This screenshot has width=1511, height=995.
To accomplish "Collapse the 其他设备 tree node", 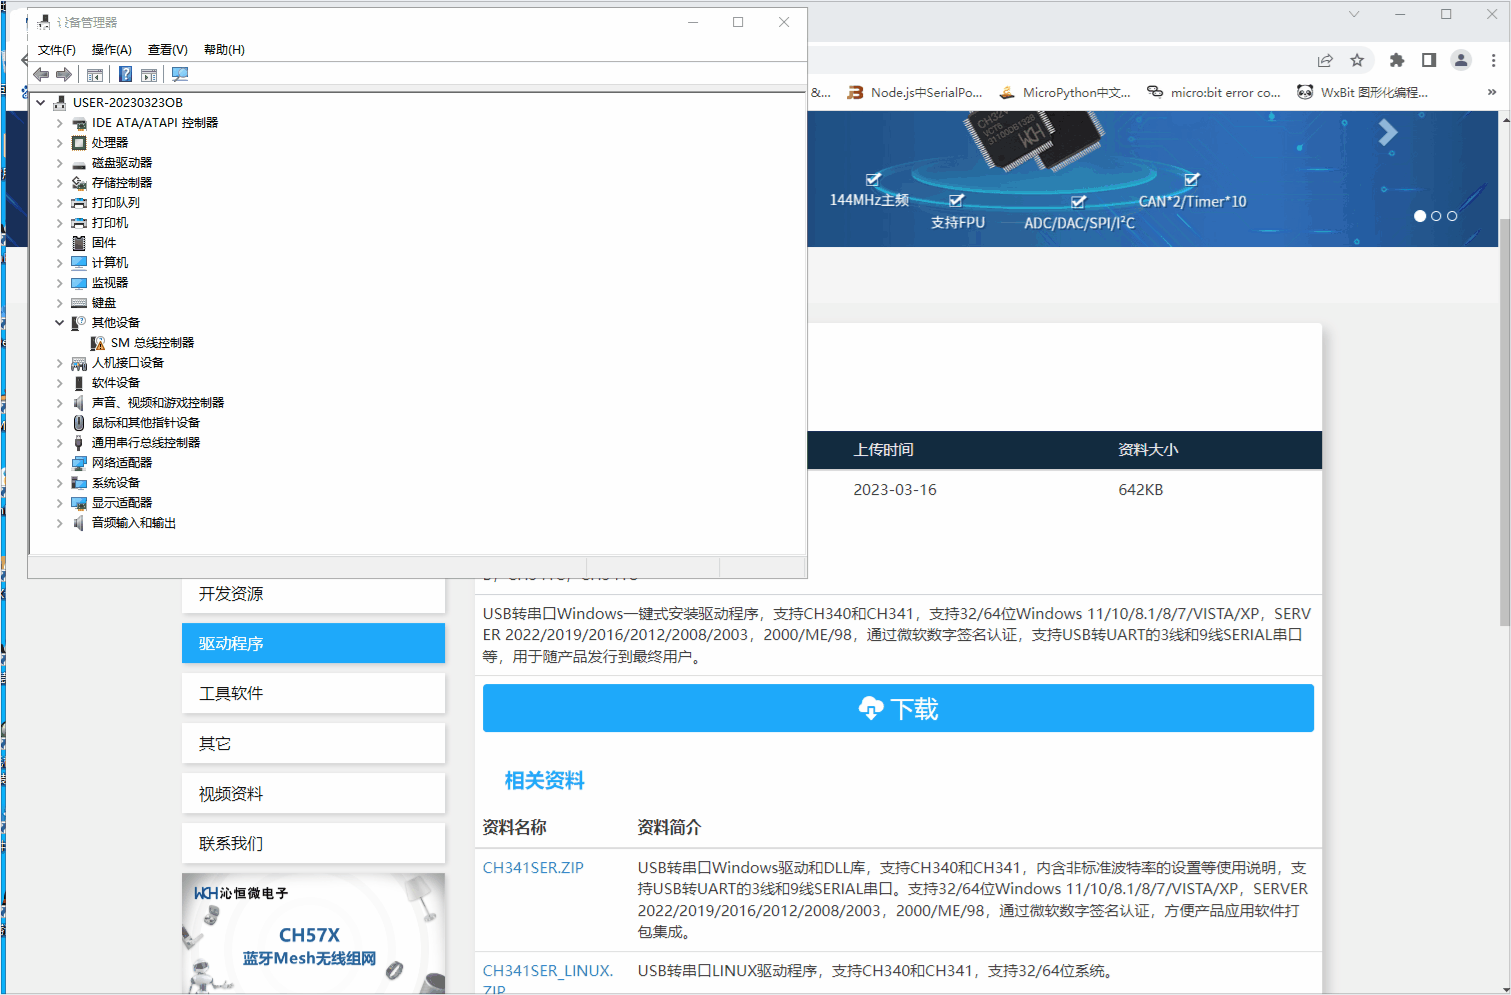I will click(x=59, y=323).
